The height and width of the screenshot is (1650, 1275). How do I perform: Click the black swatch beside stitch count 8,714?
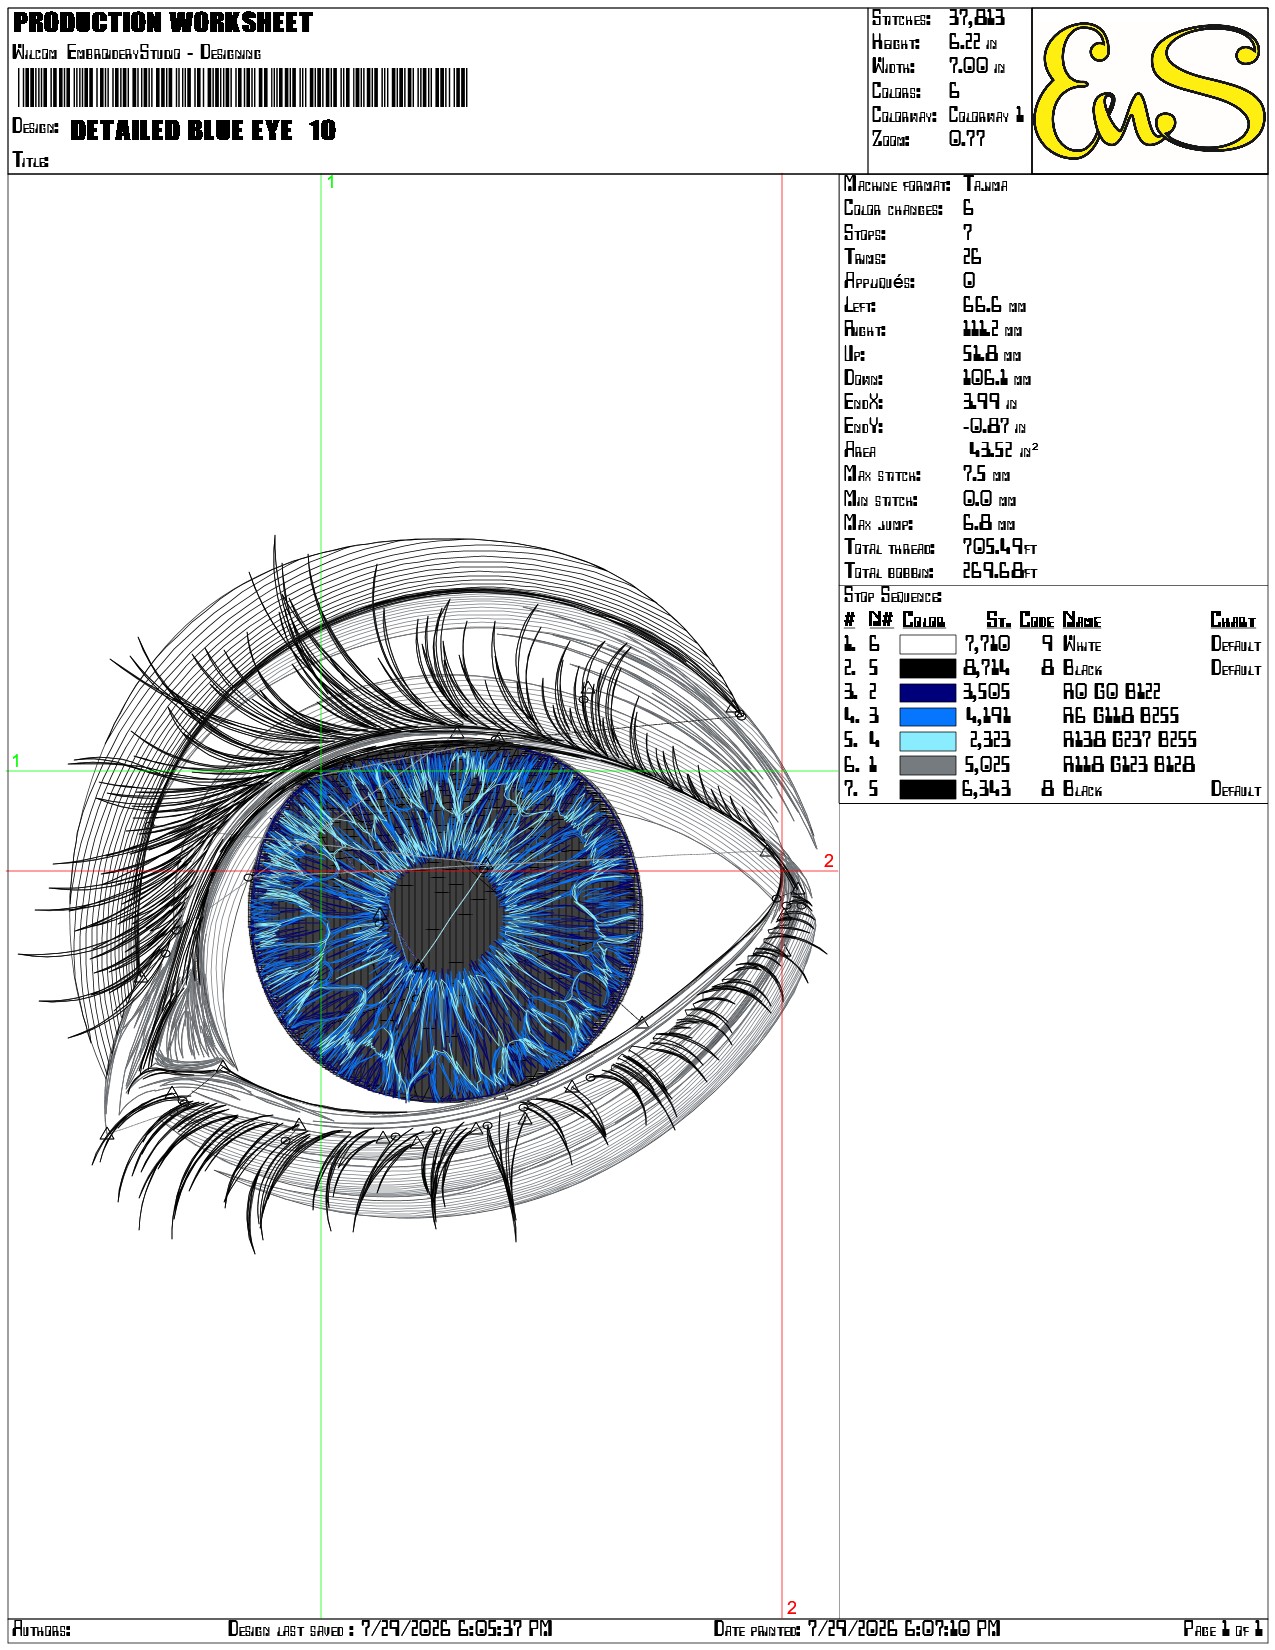(927, 668)
